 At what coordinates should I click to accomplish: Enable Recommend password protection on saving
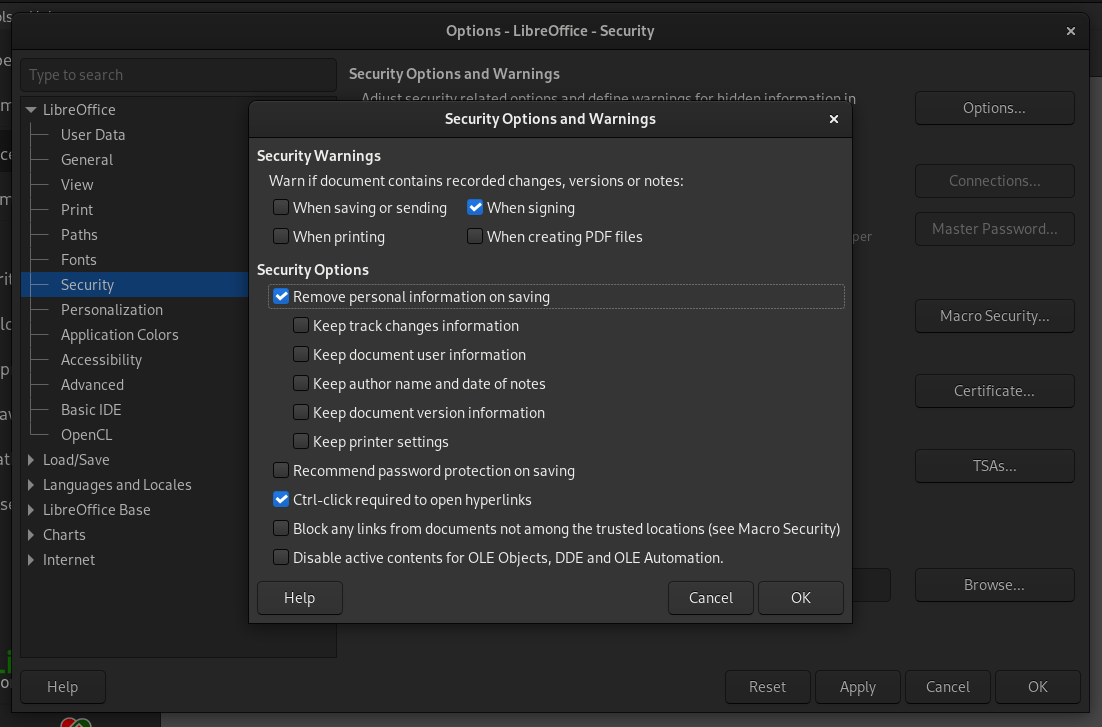click(281, 470)
